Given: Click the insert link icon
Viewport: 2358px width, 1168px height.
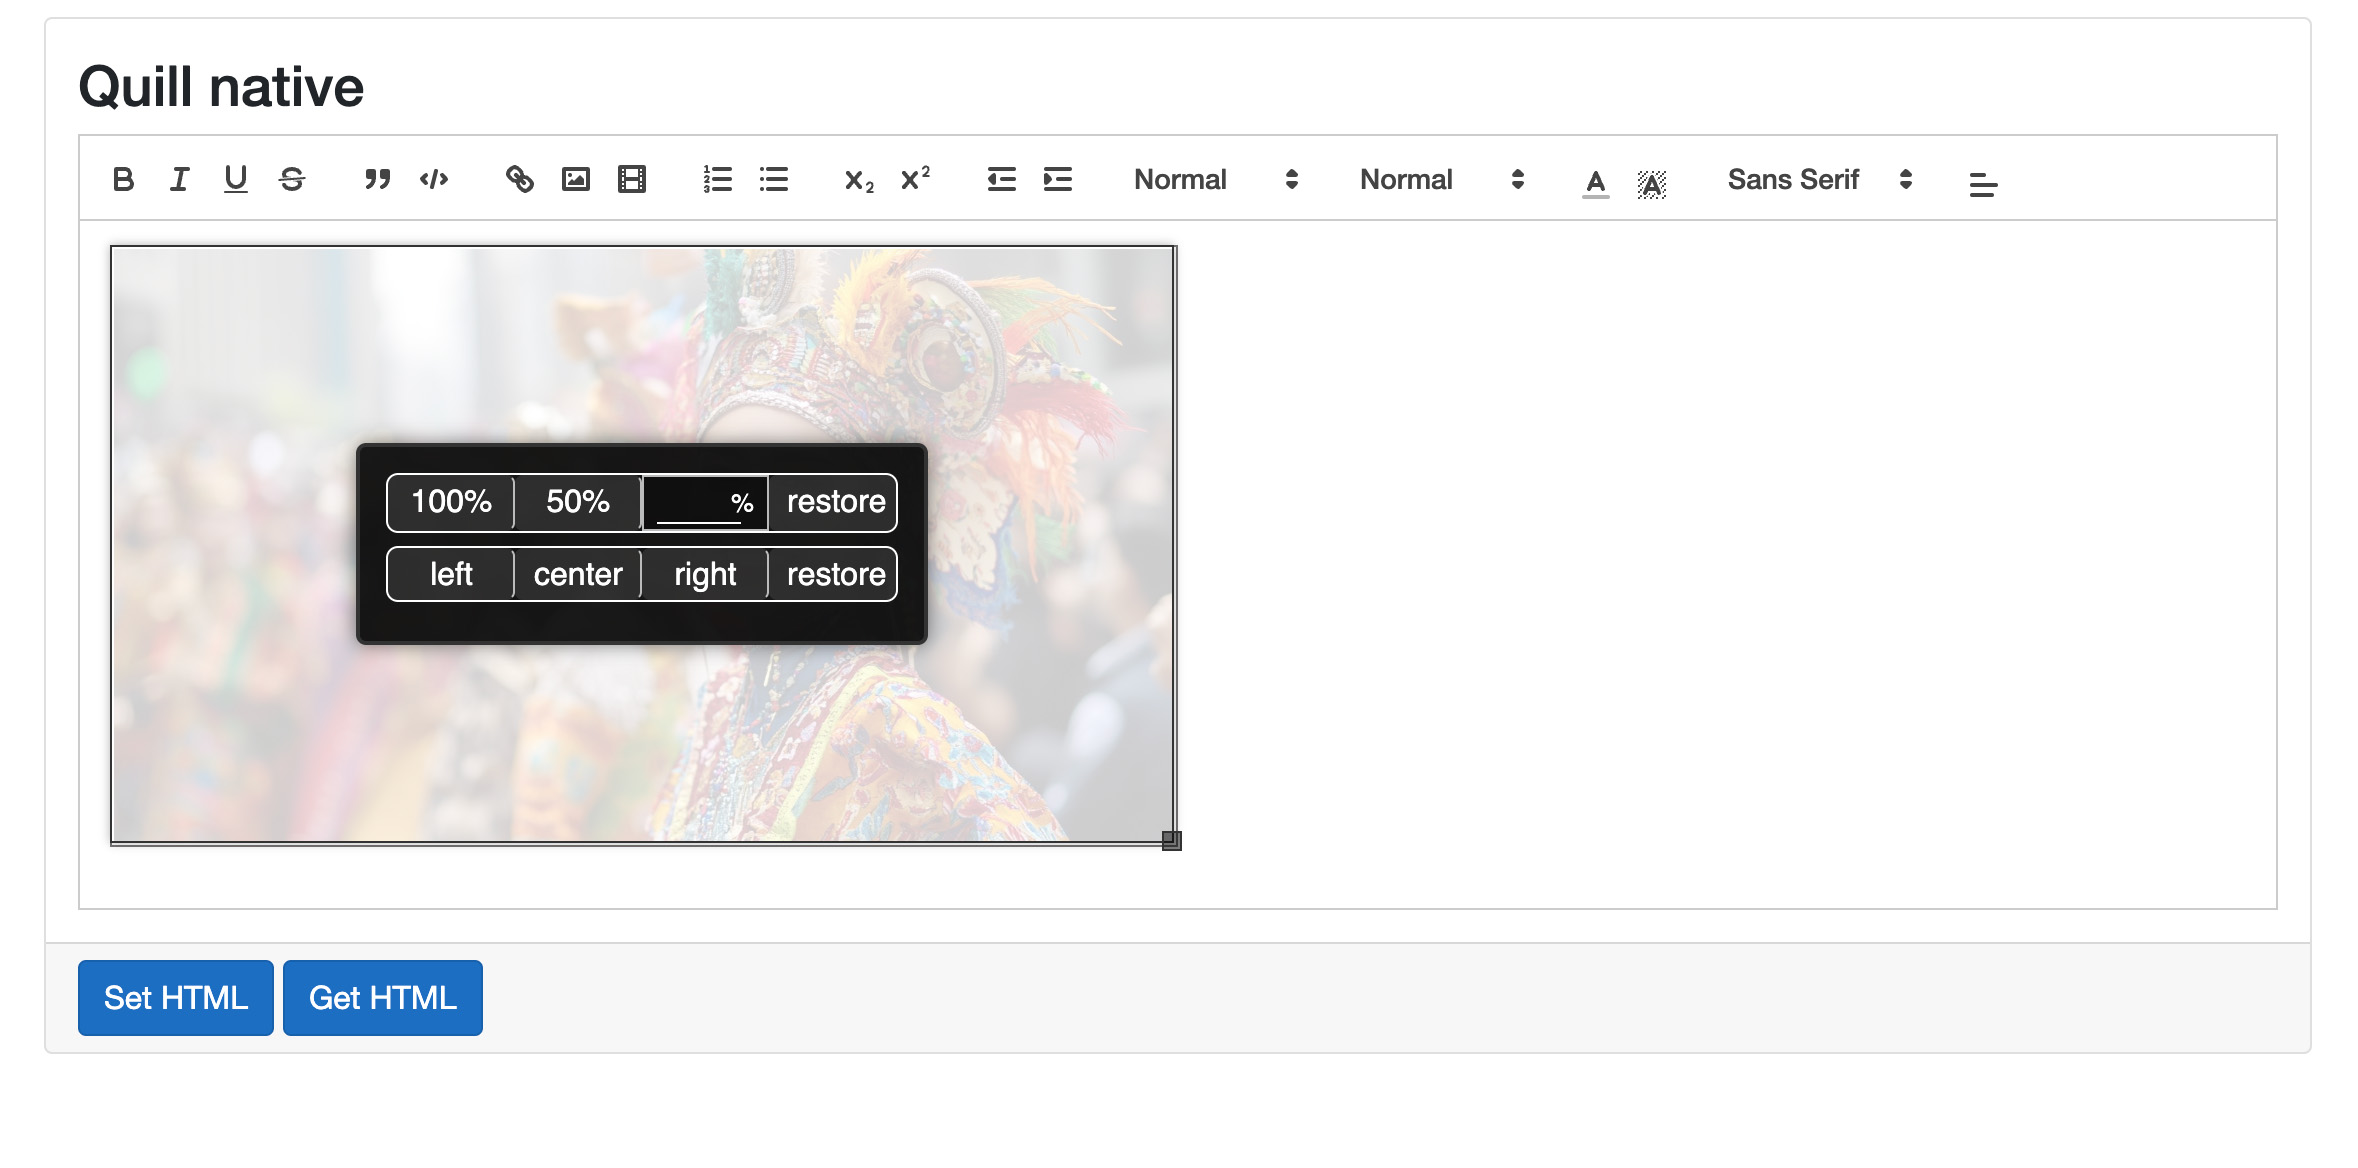Looking at the screenshot, I should click(x=519, y=179).
